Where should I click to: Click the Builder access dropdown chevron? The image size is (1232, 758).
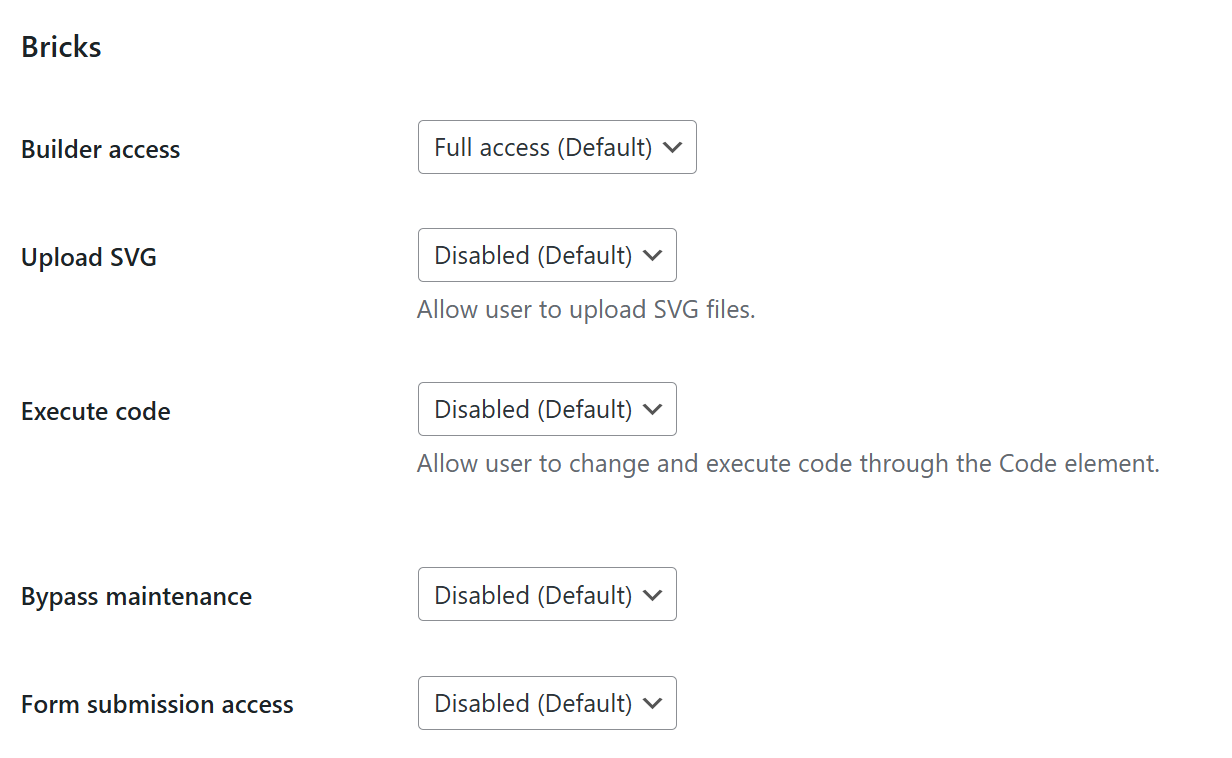[673, 148]
